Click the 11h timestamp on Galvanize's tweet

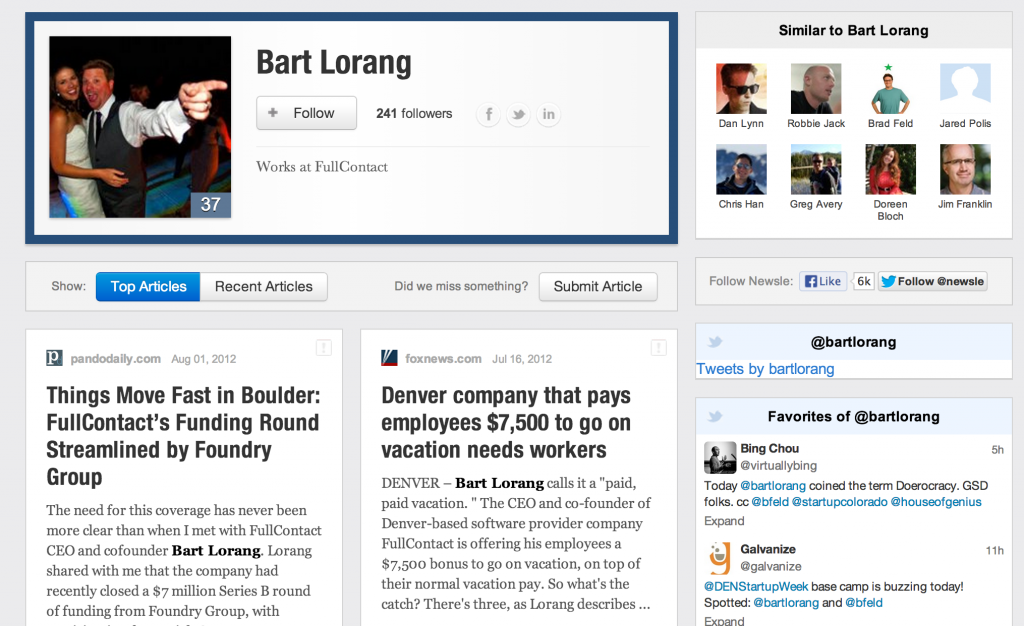[x=995, y=551]
